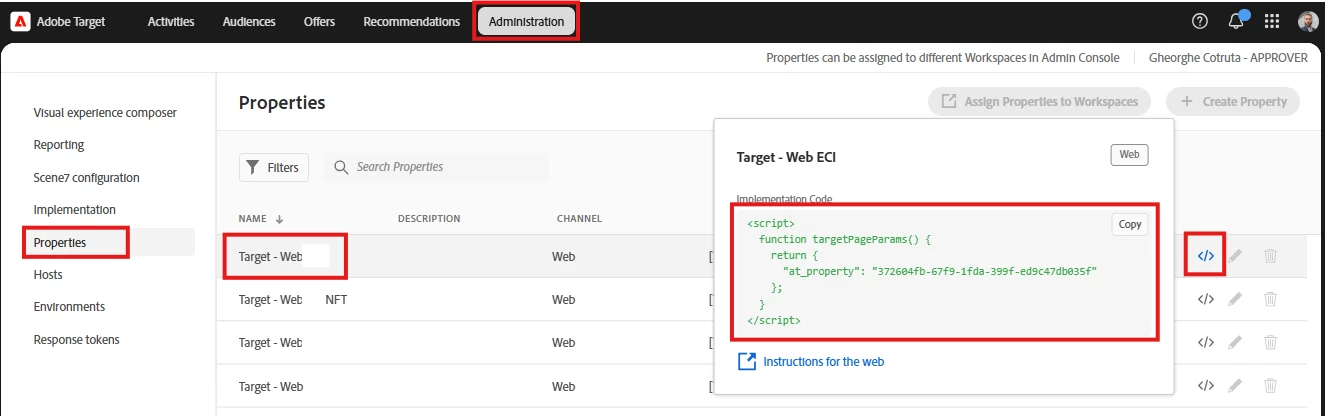Click the Web channel badge in the popup
The height and width of the screenshot is (416, 1325).
click(x=1129, y=155)
